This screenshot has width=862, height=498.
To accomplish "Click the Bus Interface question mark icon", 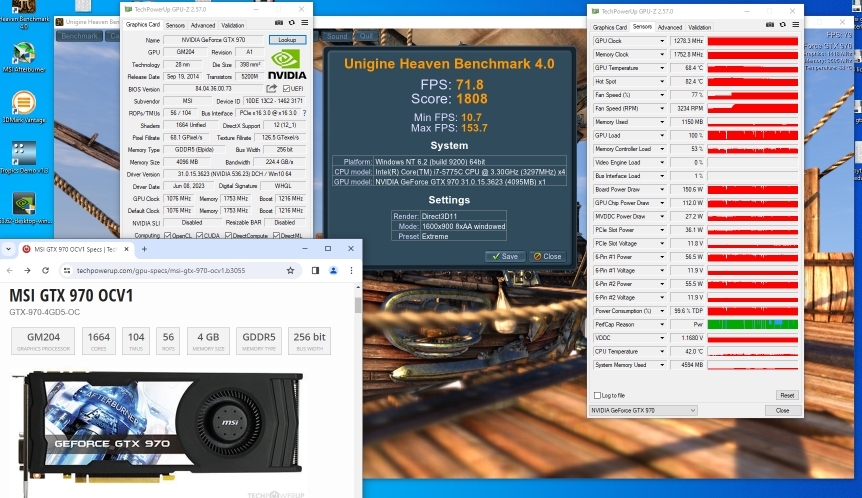I will coord(305,113).
